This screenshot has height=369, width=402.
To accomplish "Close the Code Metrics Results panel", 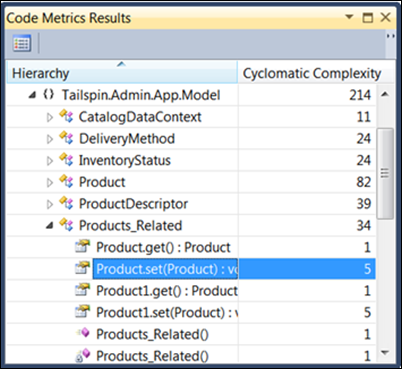I will (x=386, y=17).
